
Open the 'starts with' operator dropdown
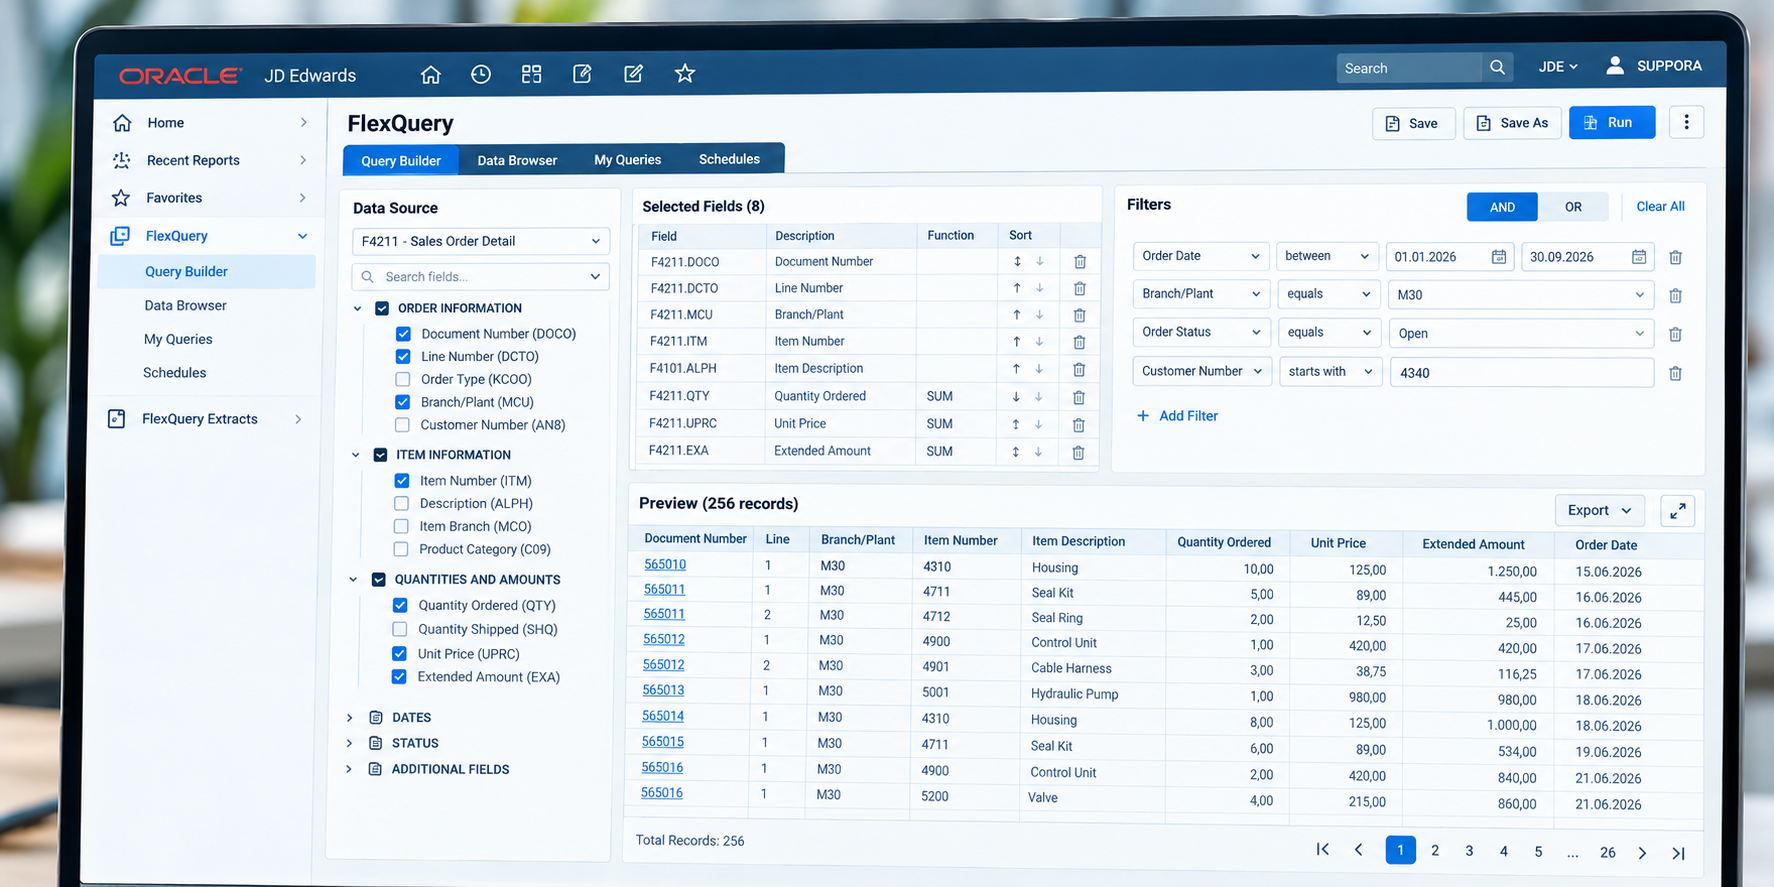[1330, 371]
